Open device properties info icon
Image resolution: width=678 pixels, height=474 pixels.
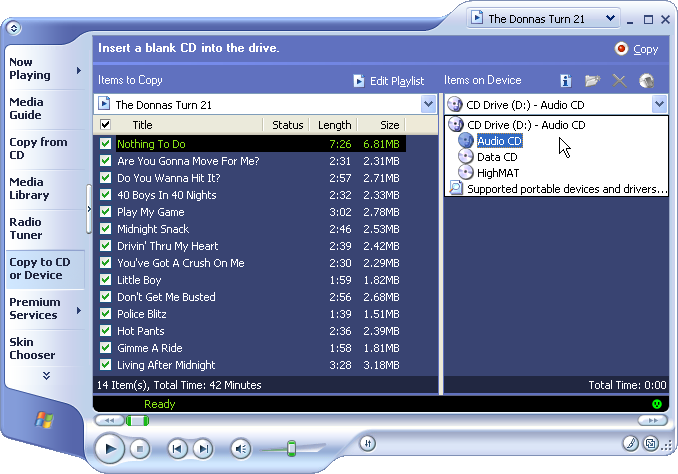566,80
